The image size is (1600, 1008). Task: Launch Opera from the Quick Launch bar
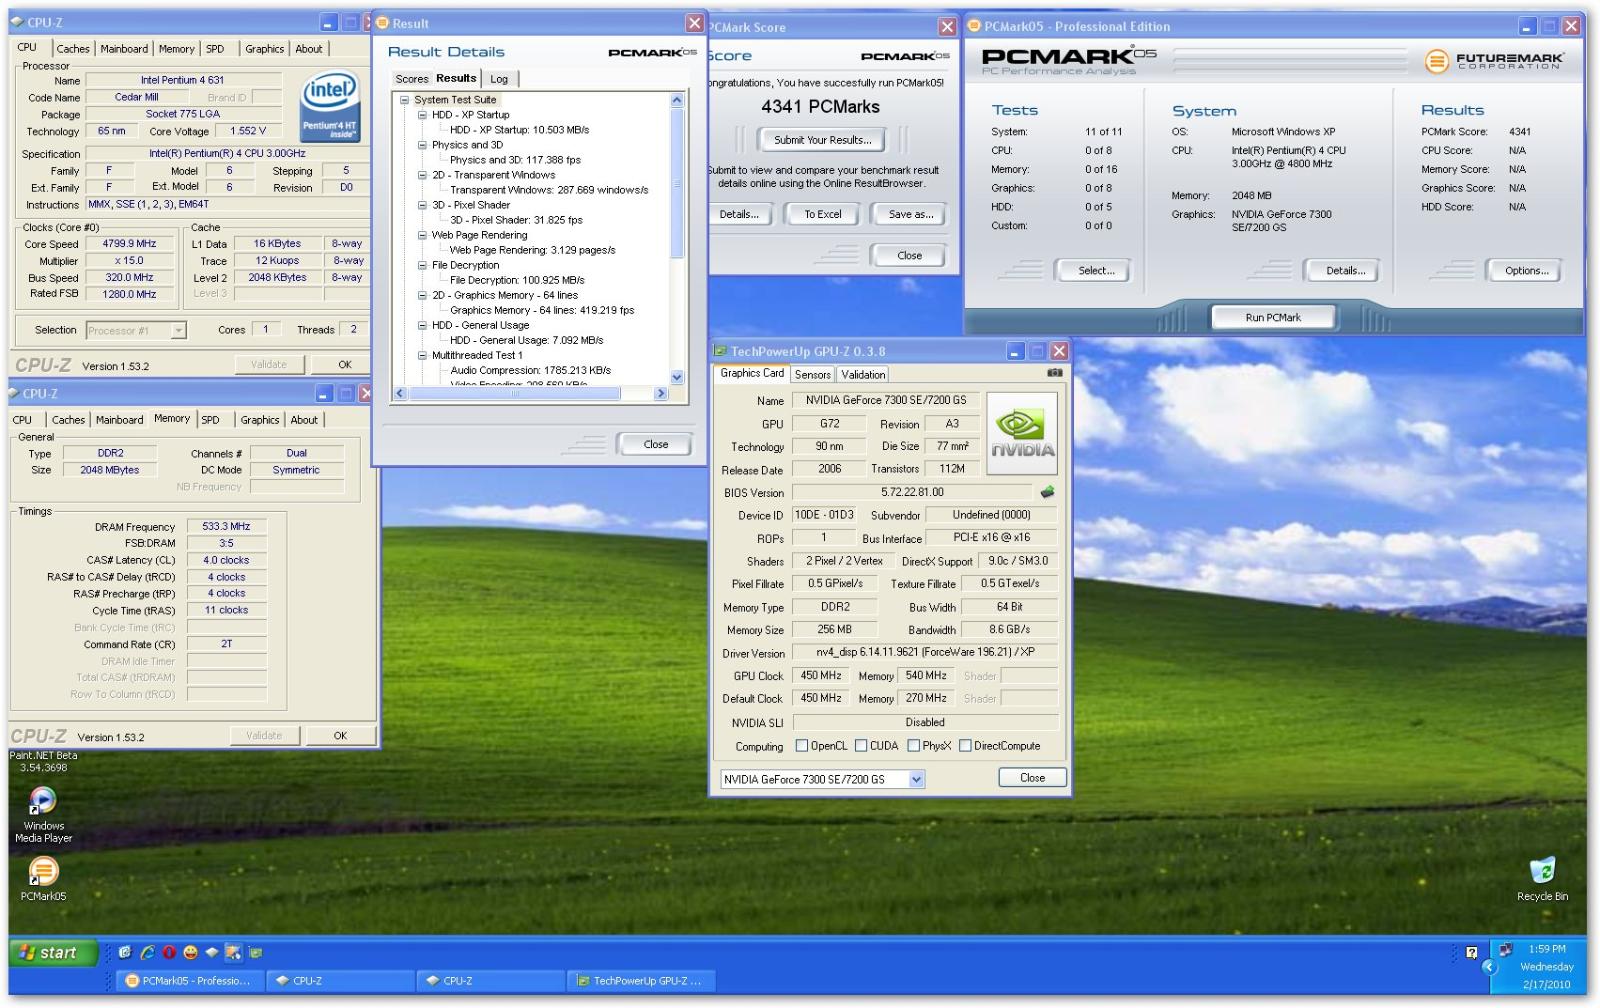pos(169,953)
